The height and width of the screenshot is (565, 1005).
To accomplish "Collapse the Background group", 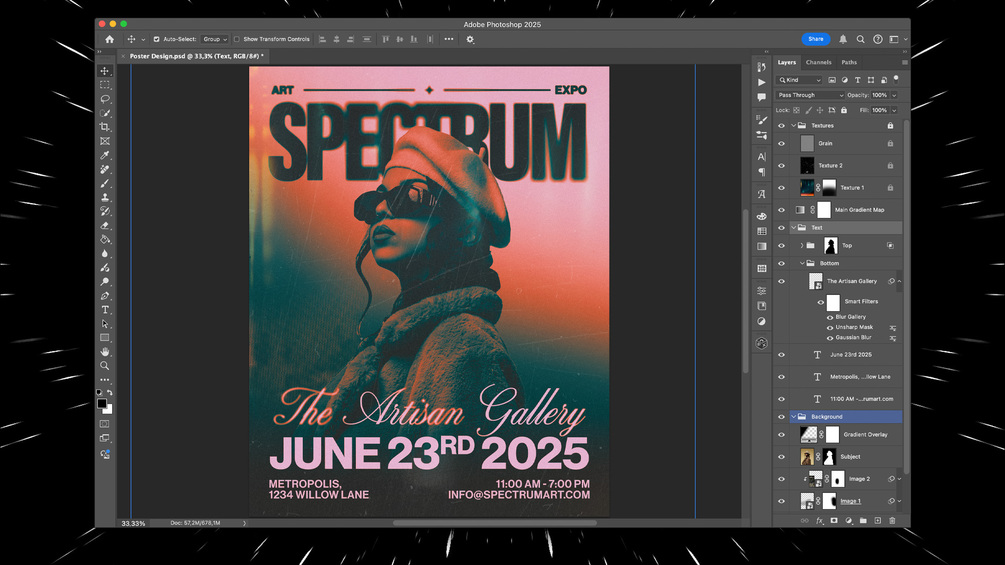I will click(x=793, y=416).
